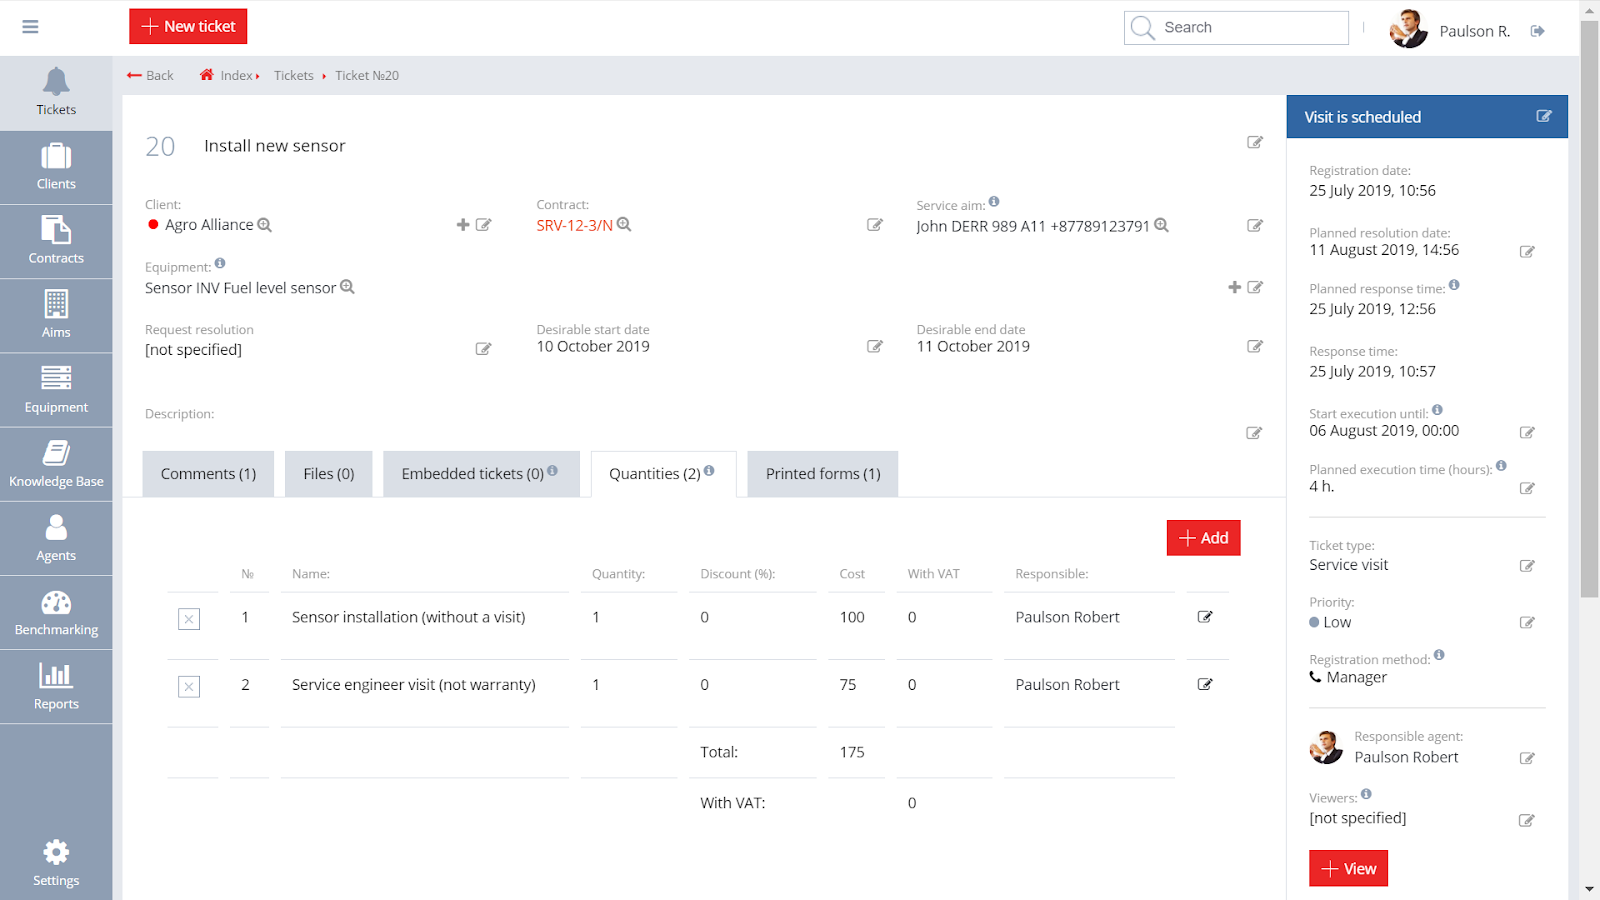Click the logout icon next to Paulson R.
Viewport: 1600px width, 900px height.
coord(1538,31)
